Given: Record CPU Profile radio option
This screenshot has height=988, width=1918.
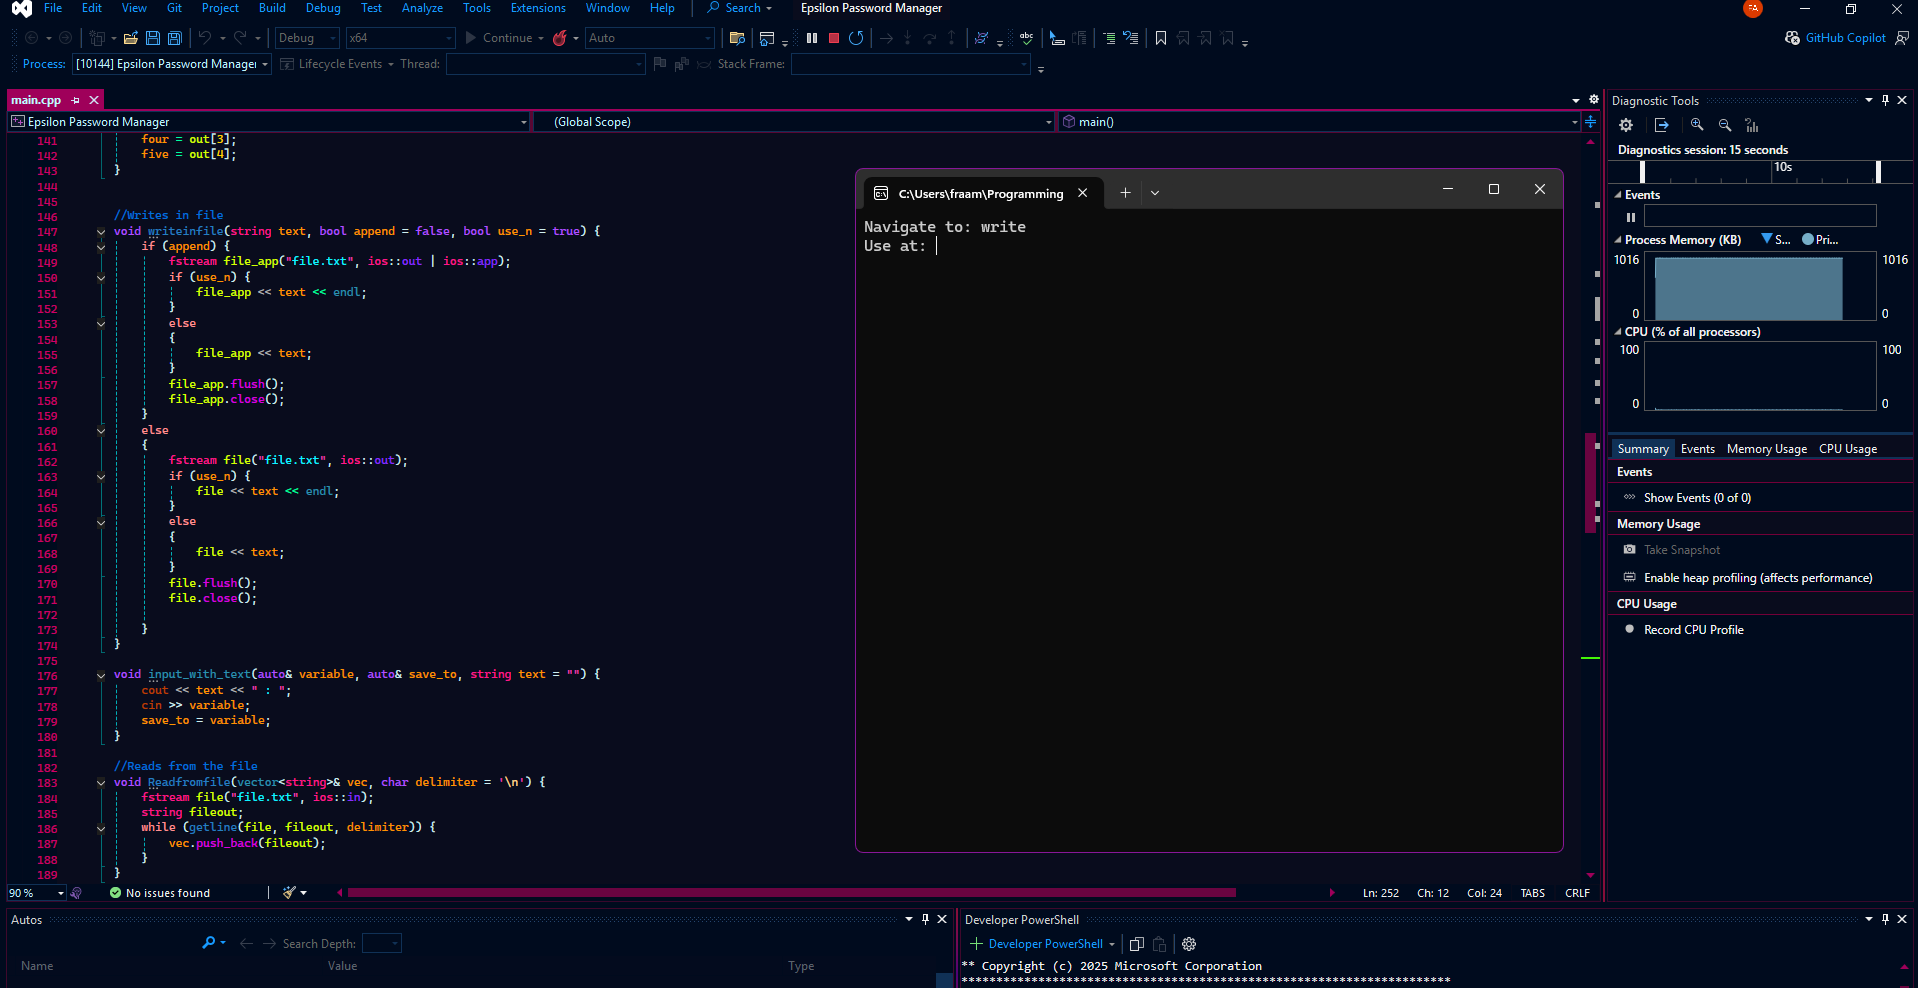Looking at the screenshot, I should click(x=1693, y=630).
